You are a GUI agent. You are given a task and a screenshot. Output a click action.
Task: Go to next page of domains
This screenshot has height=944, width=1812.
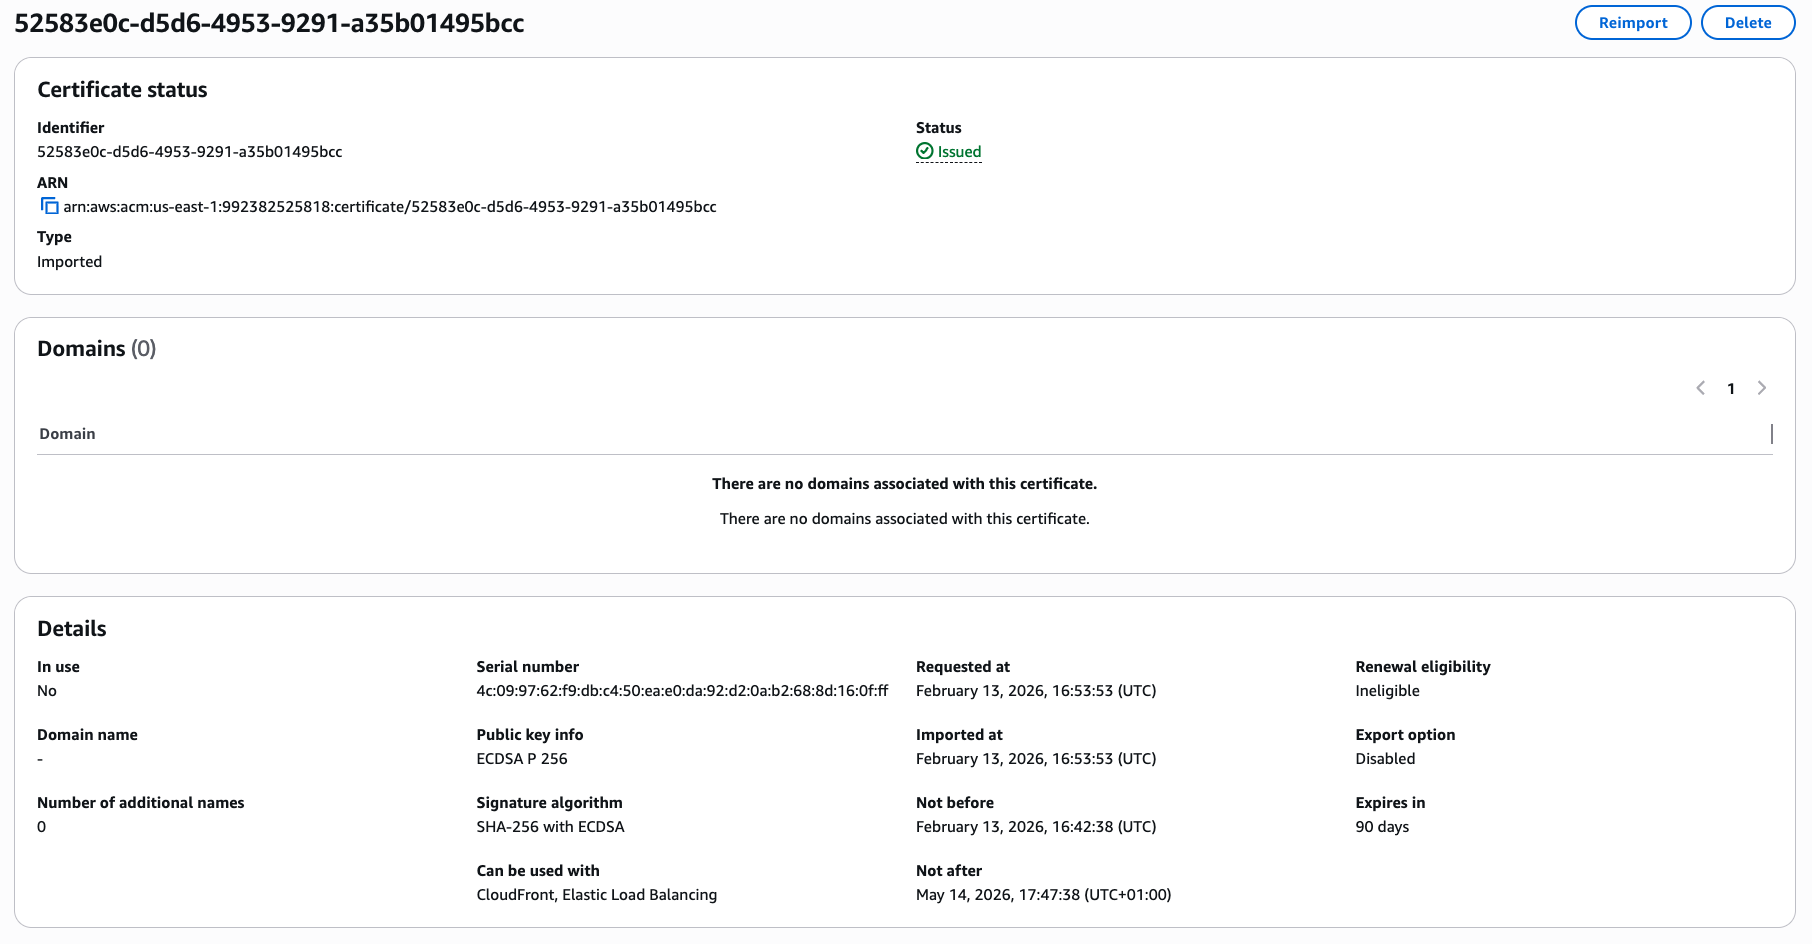(1762, 388)
